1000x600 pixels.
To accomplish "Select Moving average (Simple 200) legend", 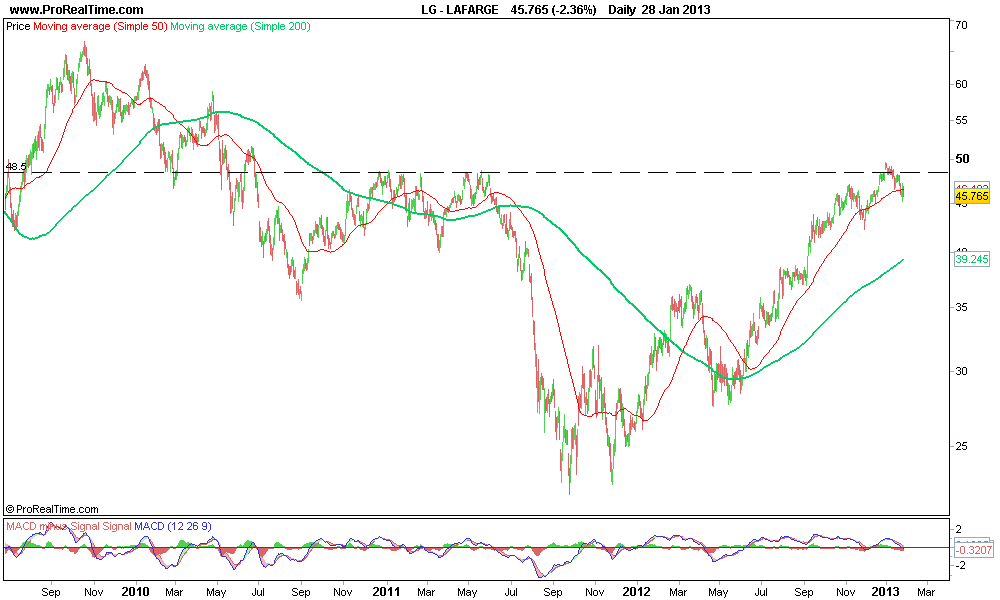I will click(240, 27).
